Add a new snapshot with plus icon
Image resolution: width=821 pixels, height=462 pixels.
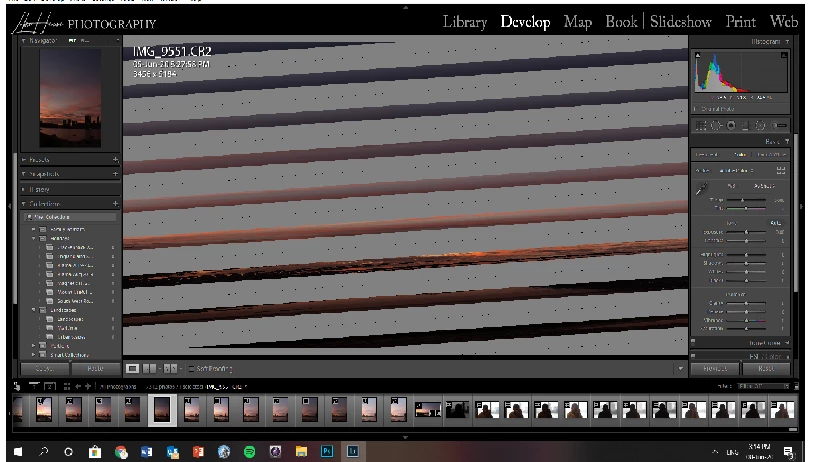[115, 174]
